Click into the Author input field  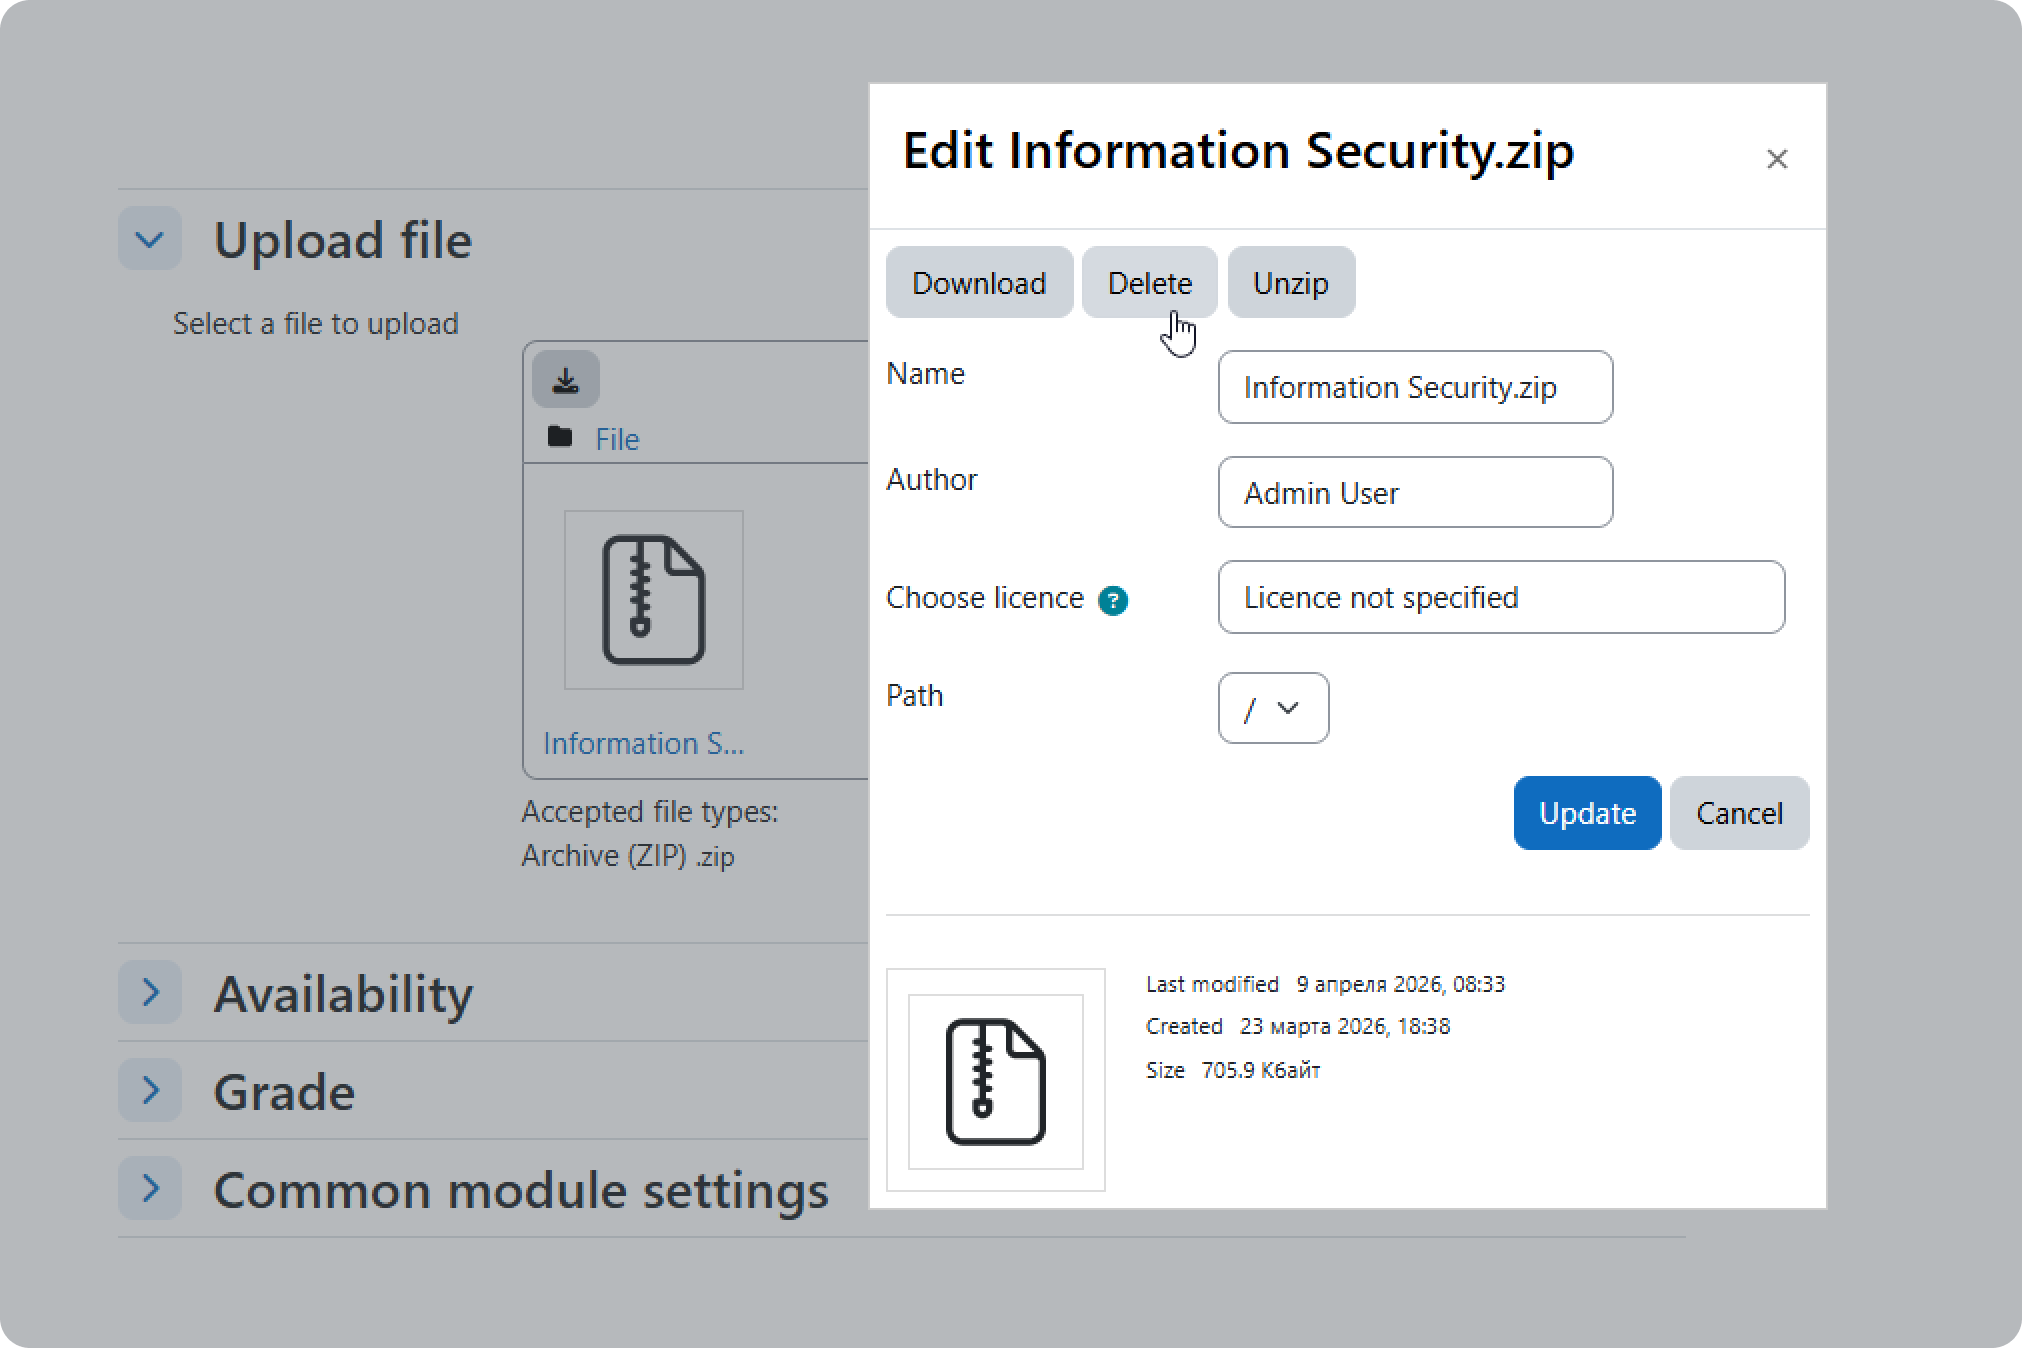tap(1414, 492)
